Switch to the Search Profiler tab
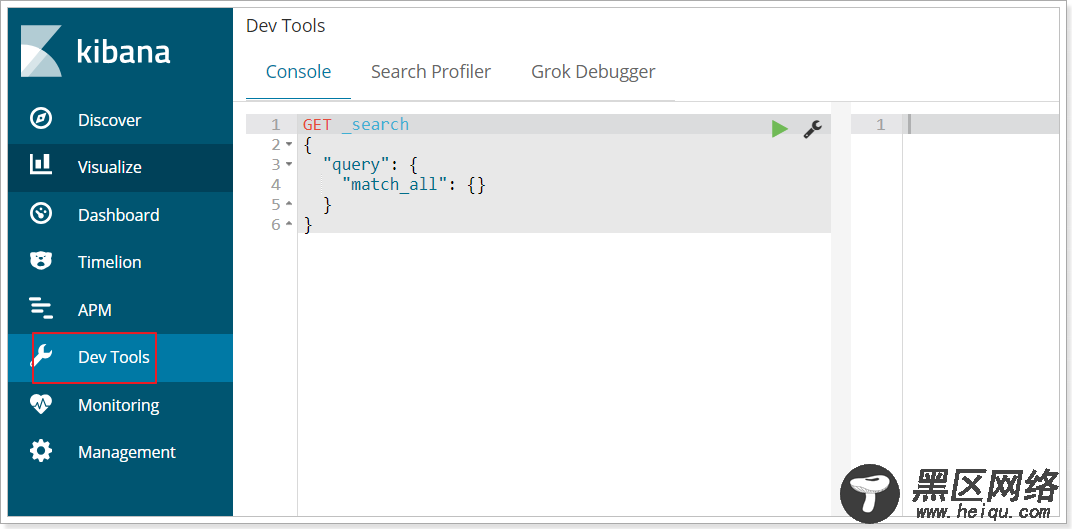Screen dimensions: 1072x529 pos(431,72)
